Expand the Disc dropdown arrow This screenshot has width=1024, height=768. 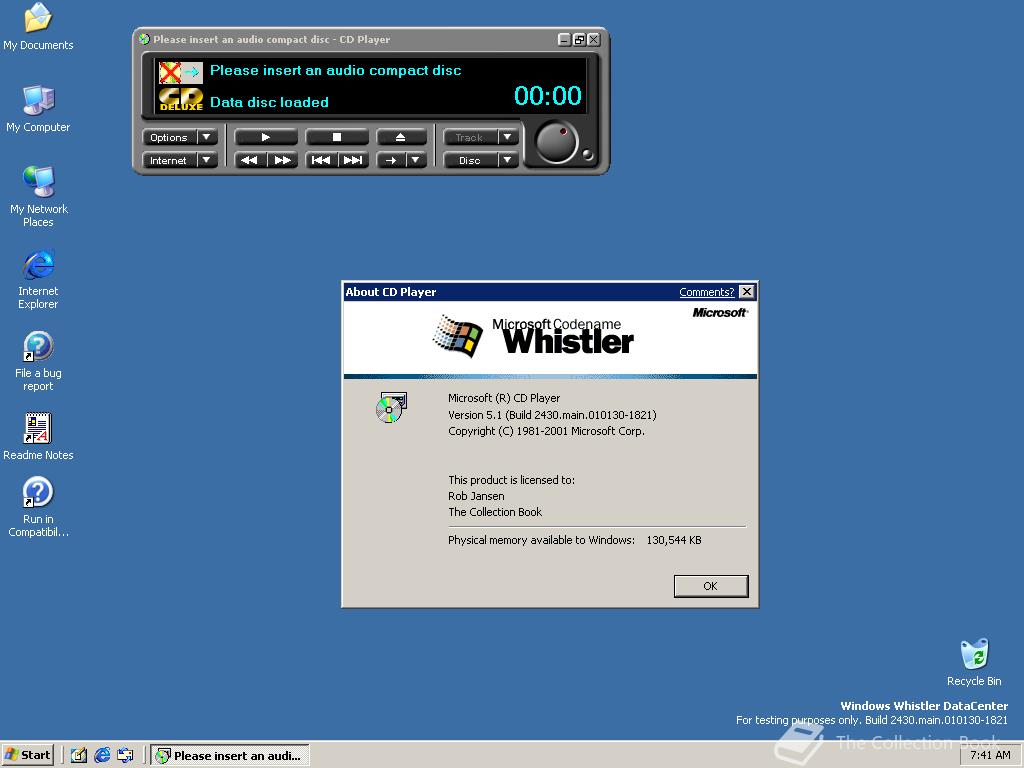tap(507, 160)
